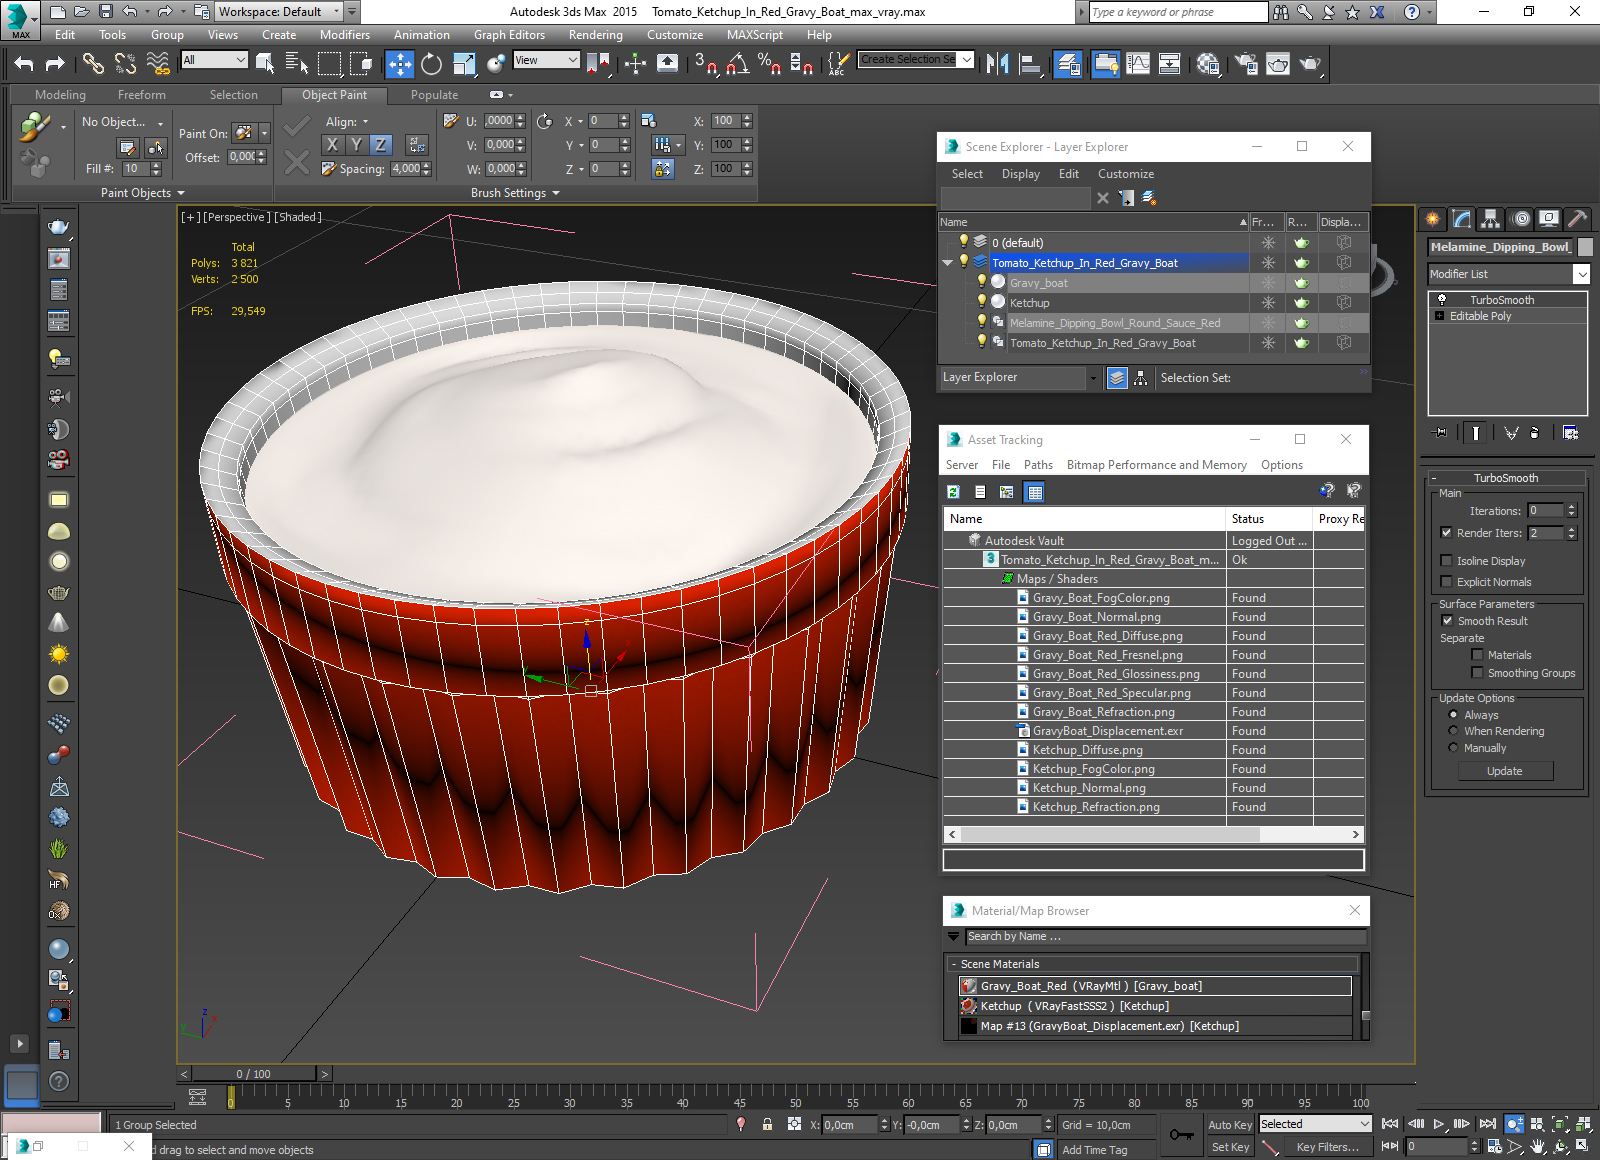Click the Paint brush icon in Object Paint

click(x=35, y=127)
